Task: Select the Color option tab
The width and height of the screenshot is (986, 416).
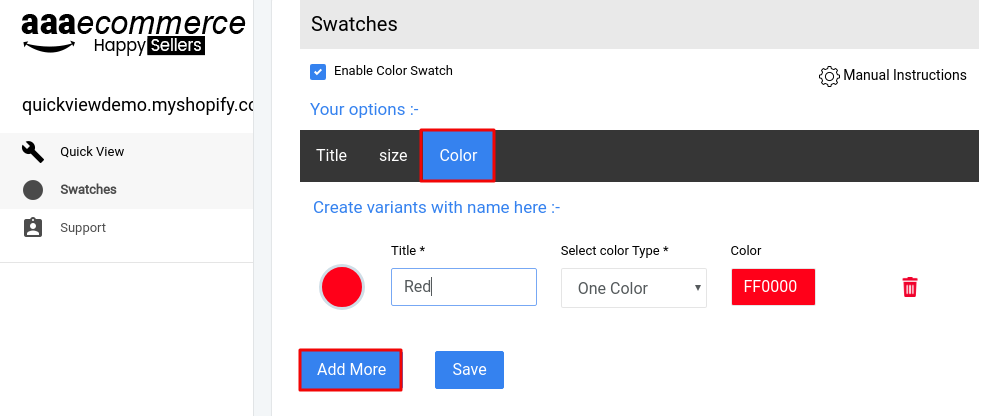Action: (458, 156)
